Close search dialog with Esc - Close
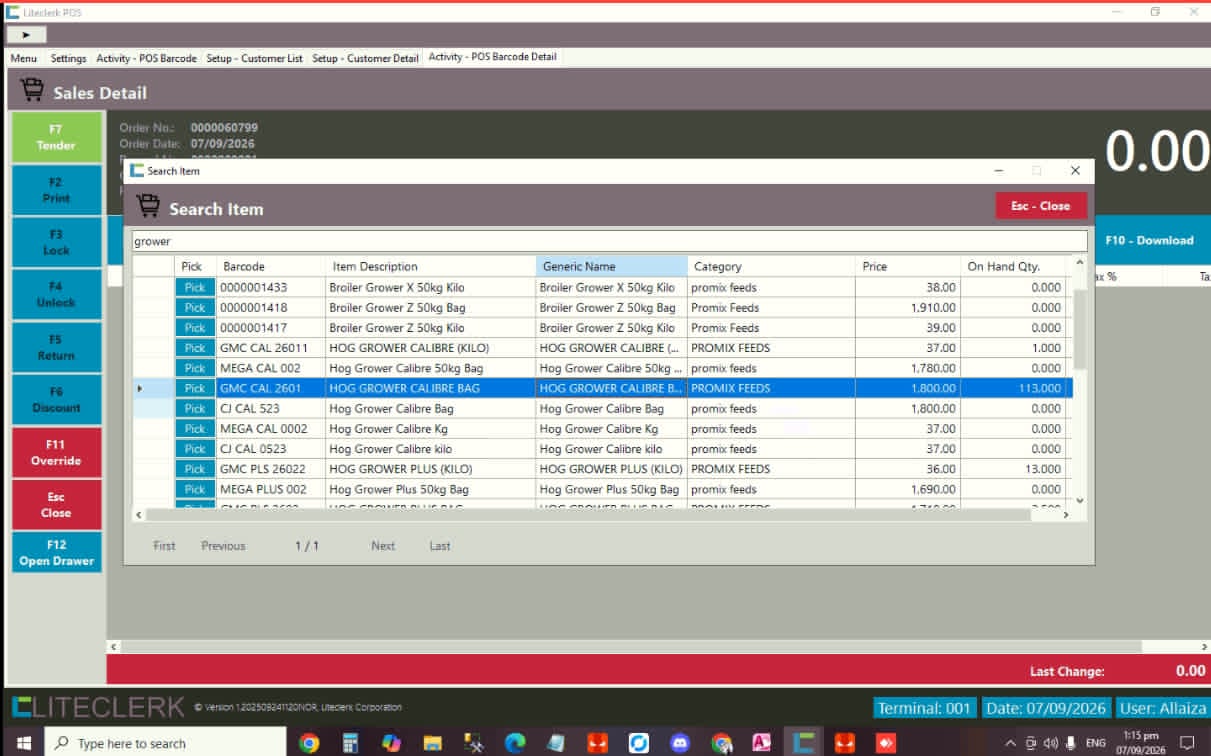 pos(1040,206)
